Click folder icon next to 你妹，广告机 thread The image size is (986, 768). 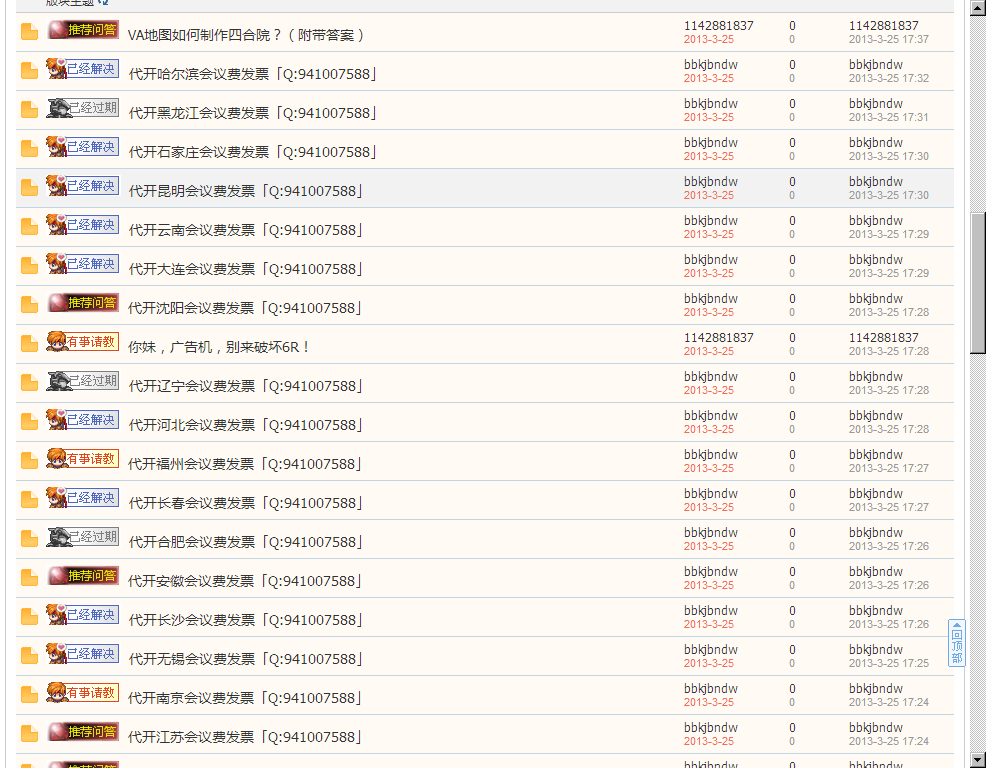pyautogui.click(x=29, y=343)
